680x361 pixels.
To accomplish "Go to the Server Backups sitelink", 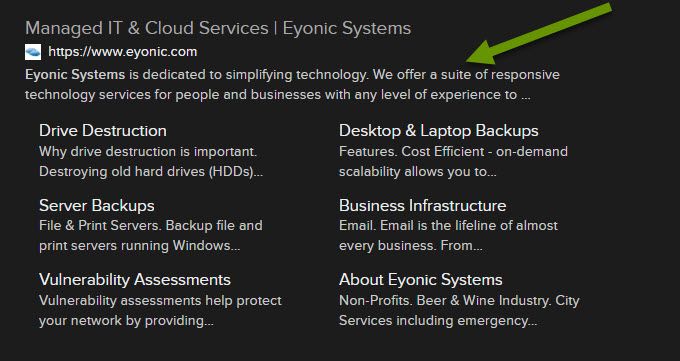I will point(97,205).
